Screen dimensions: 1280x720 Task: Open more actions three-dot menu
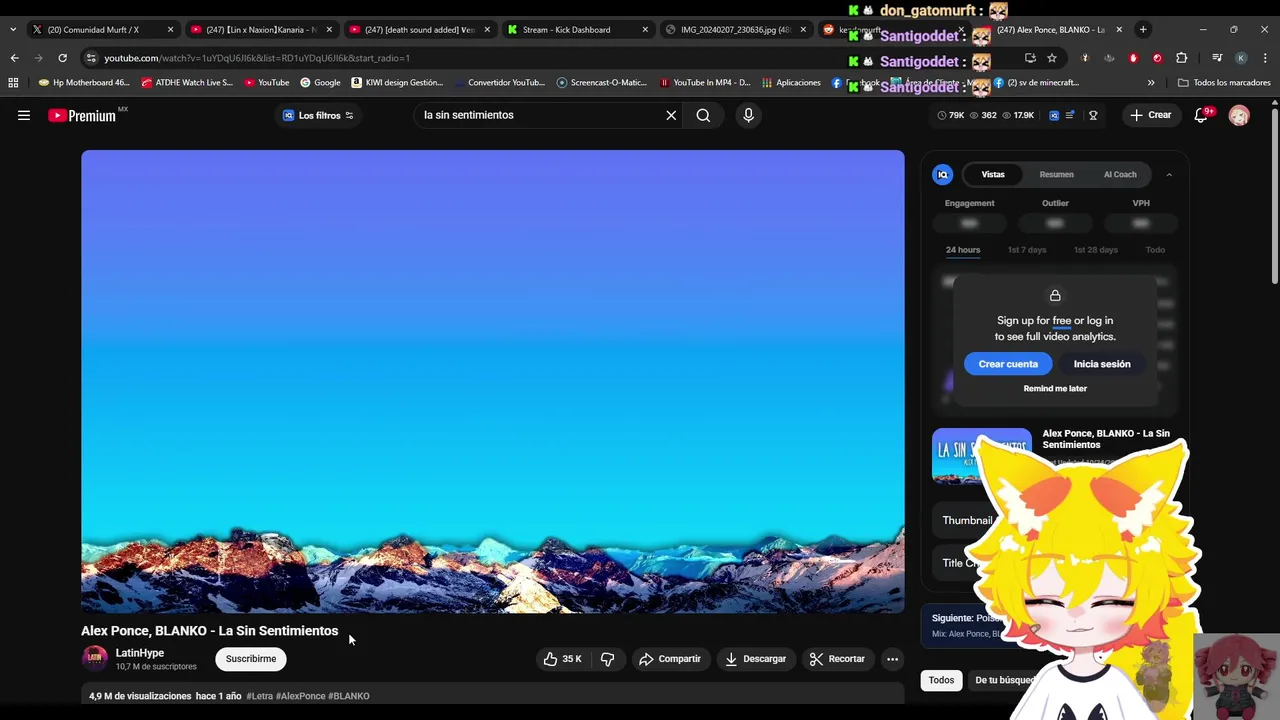click(892, 659)
